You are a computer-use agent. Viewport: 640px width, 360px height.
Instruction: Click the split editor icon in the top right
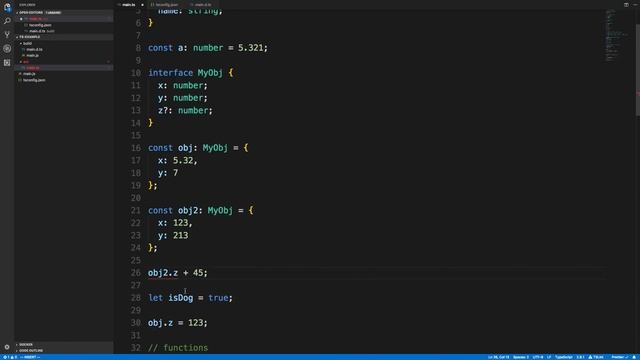pyautogui.click(x=626, y=4)
